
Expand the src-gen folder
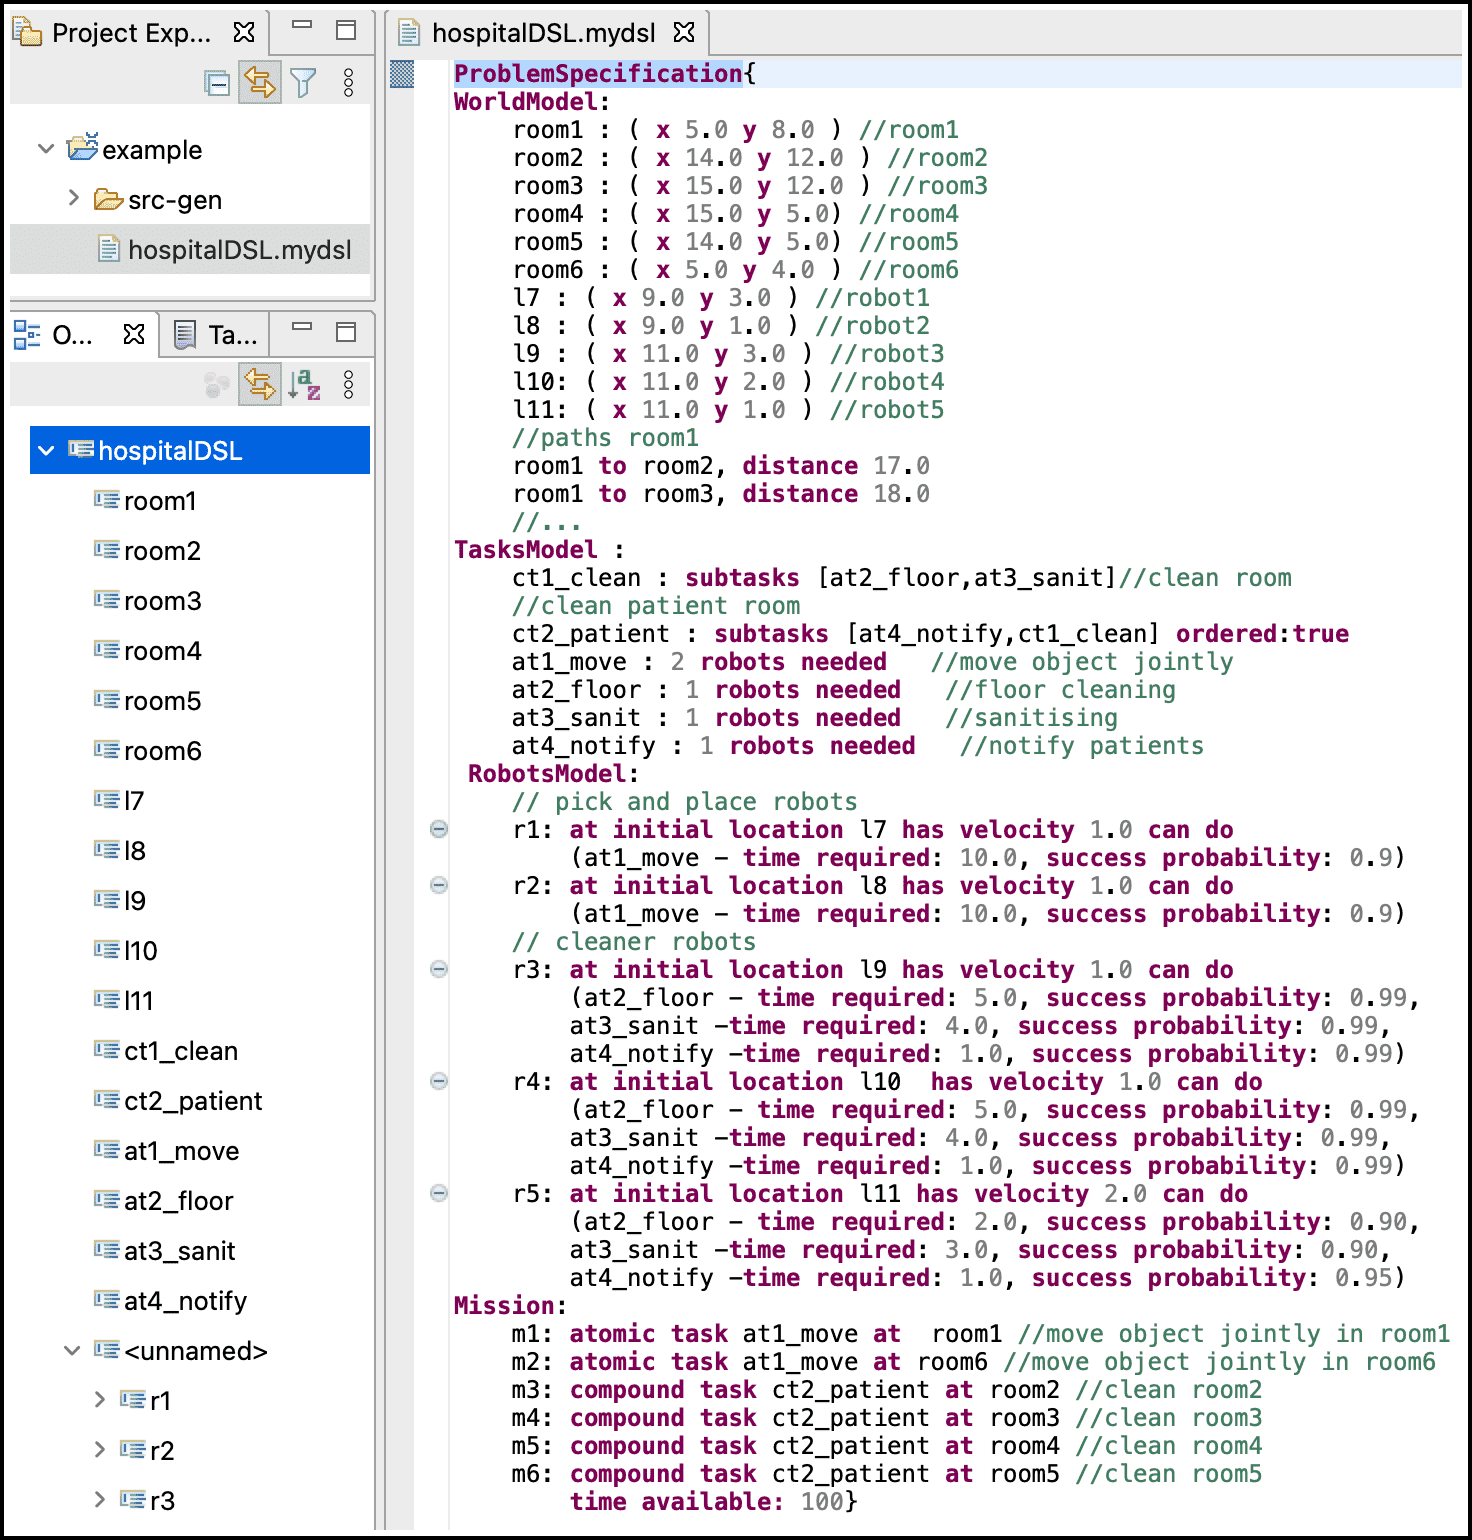(x=73, y=198)
